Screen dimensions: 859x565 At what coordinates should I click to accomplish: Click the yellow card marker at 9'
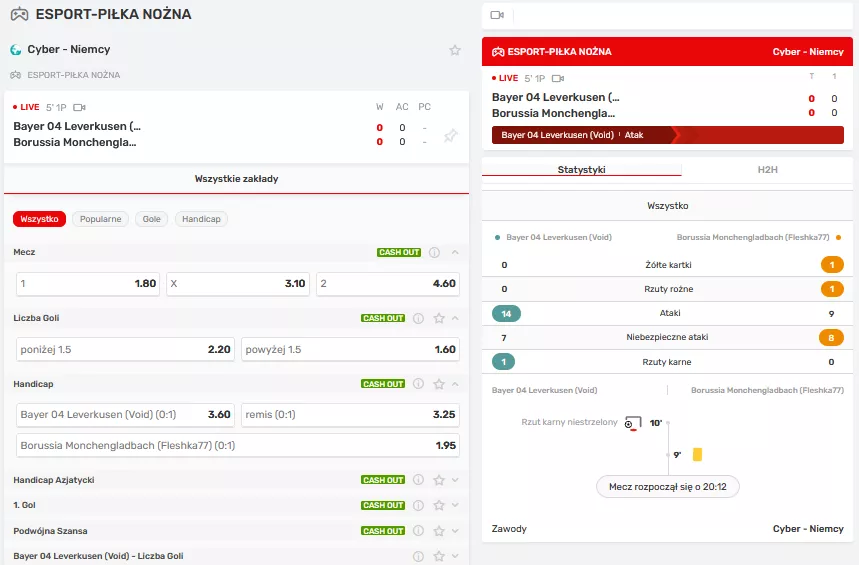click(697, 454)
